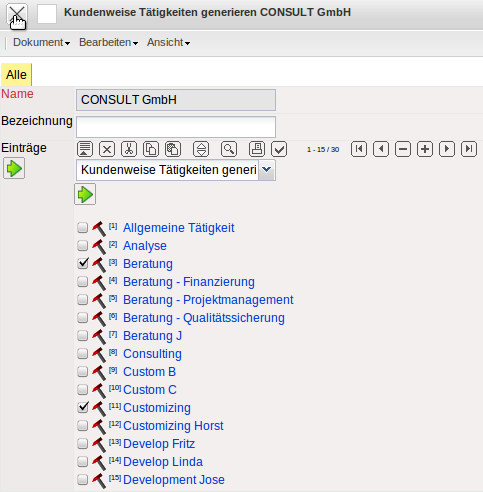The image size is (483, 492).
Task: Click the magnifier search icon
Action: click(x=229, y=149)
